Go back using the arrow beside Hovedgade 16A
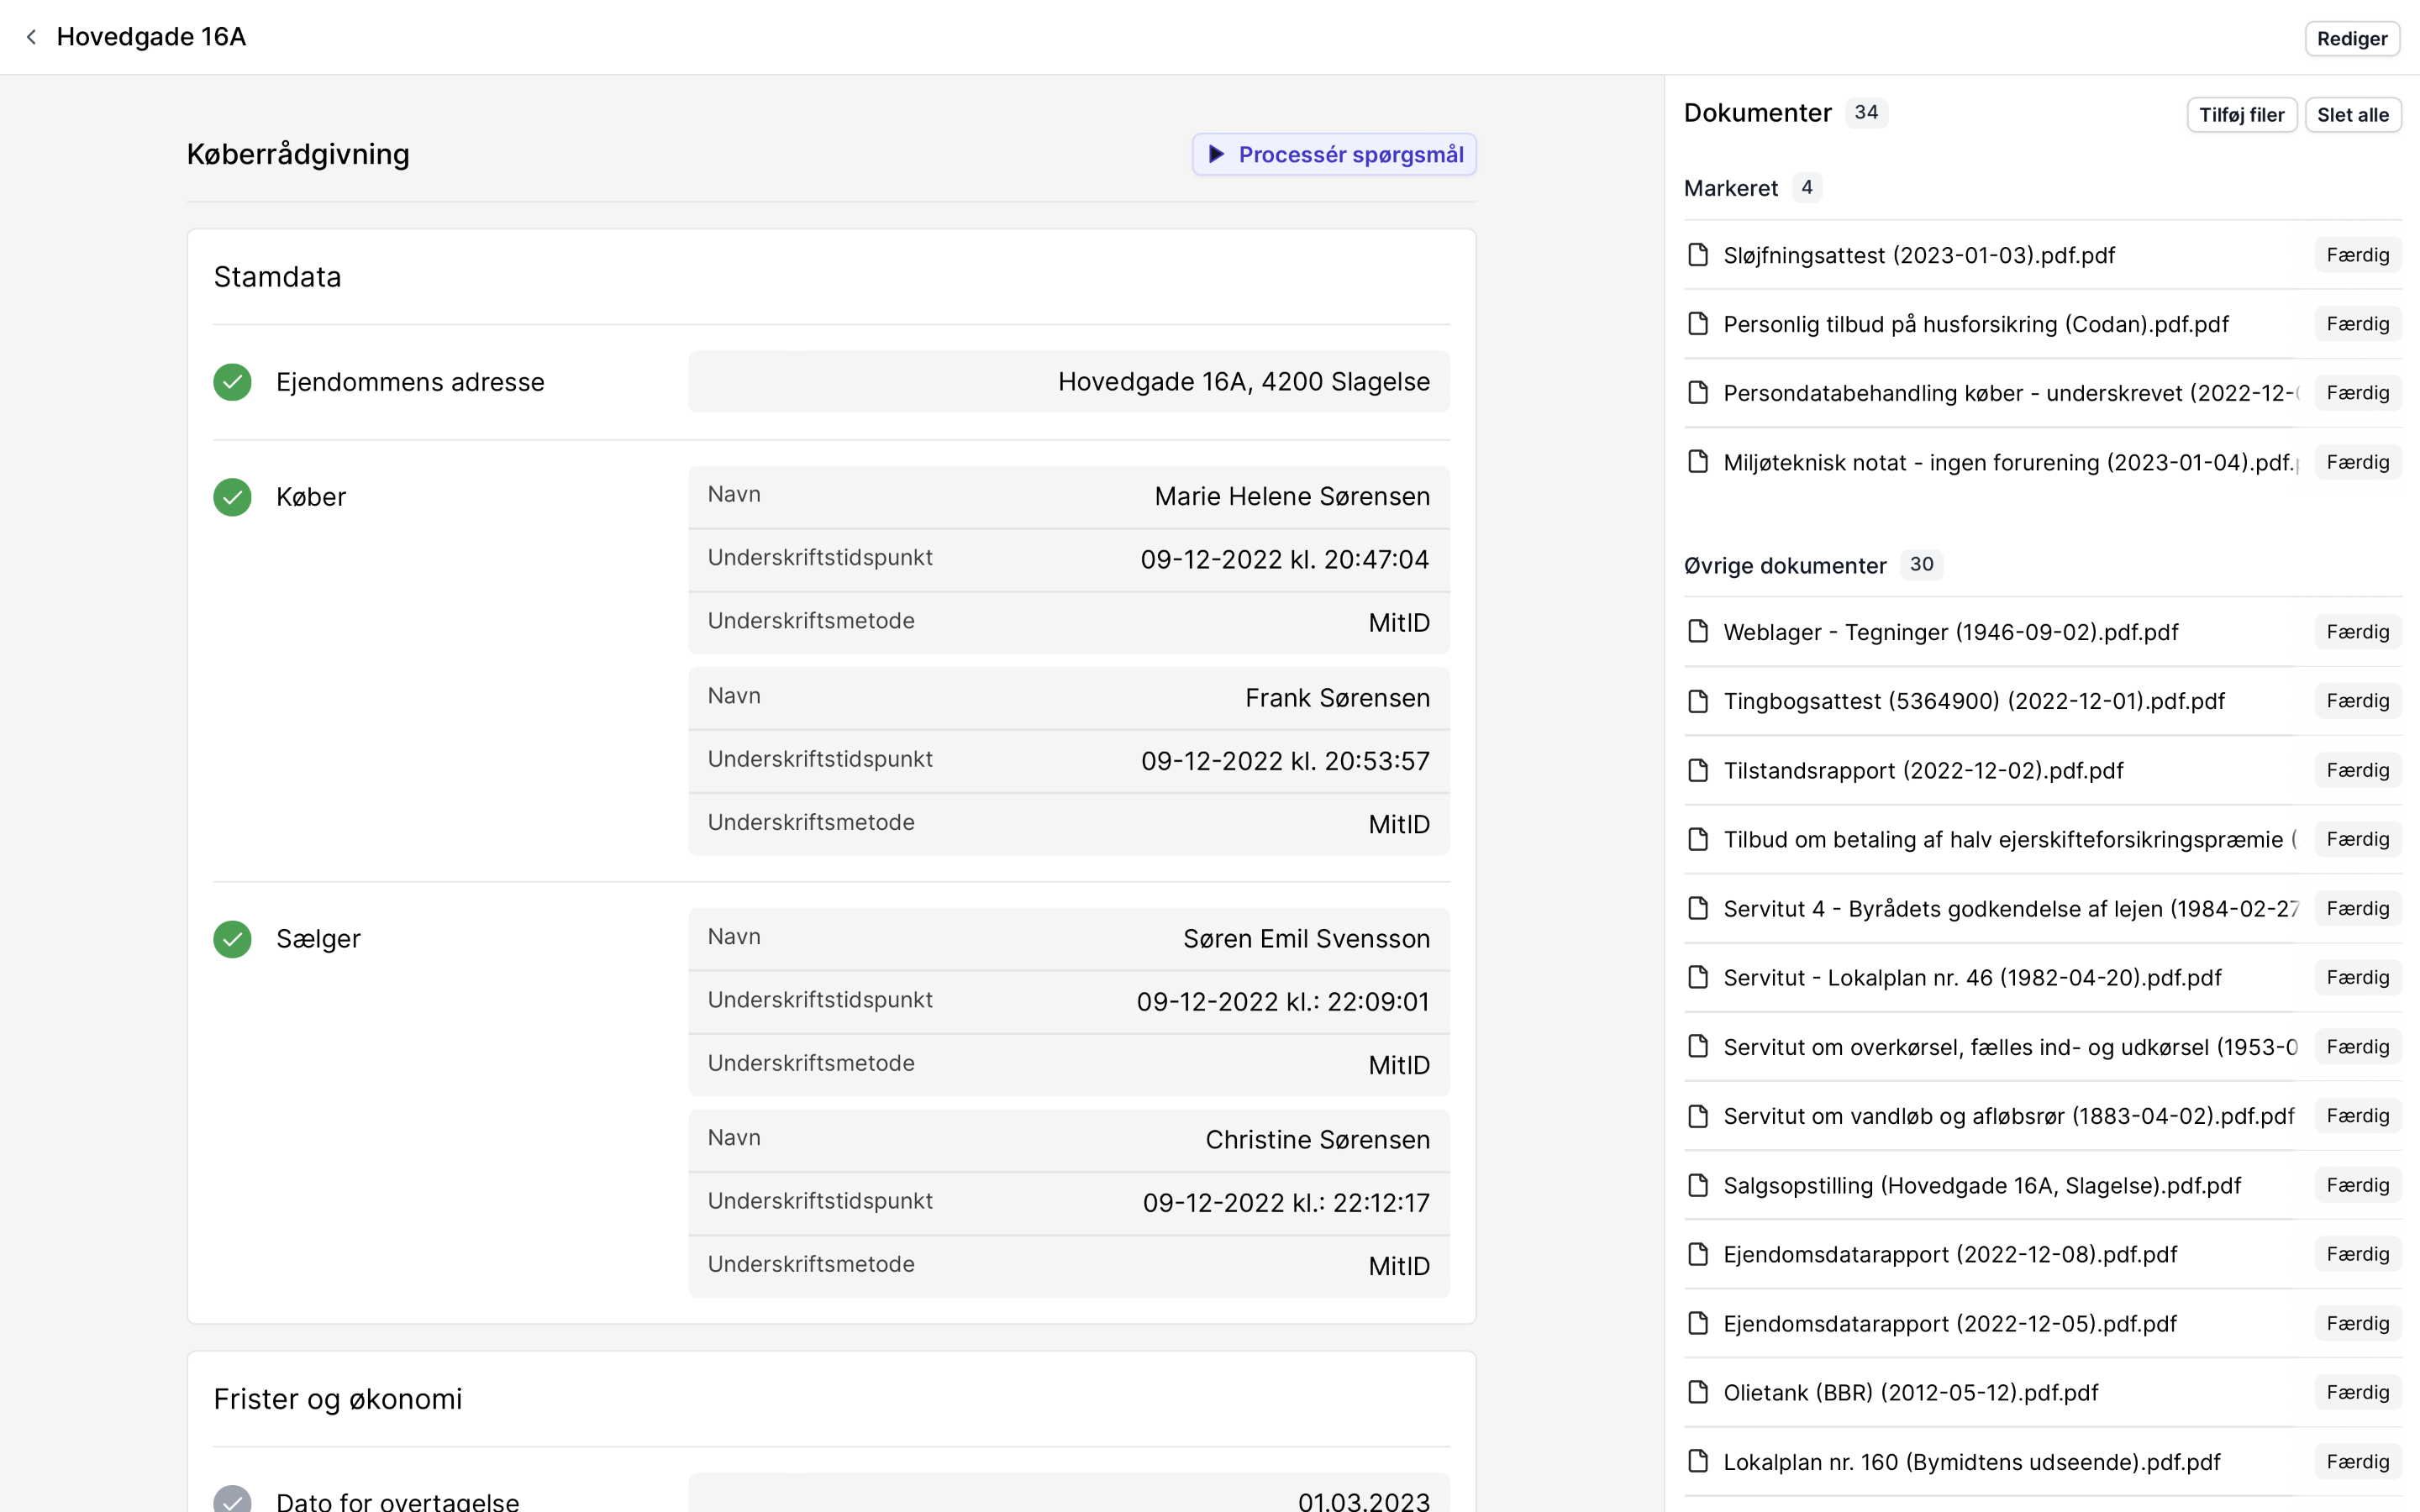The width and height of the screenshot is (2420, 1512). (x=31, y=37)
